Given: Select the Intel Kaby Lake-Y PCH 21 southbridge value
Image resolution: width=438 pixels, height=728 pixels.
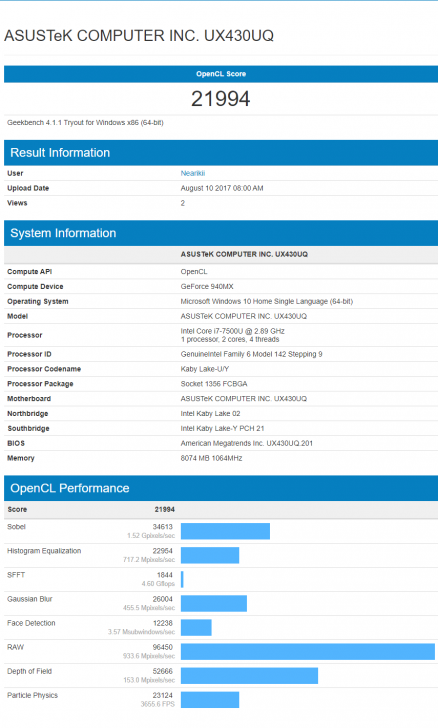Looking at the screenshot, I should click(222, 428).
